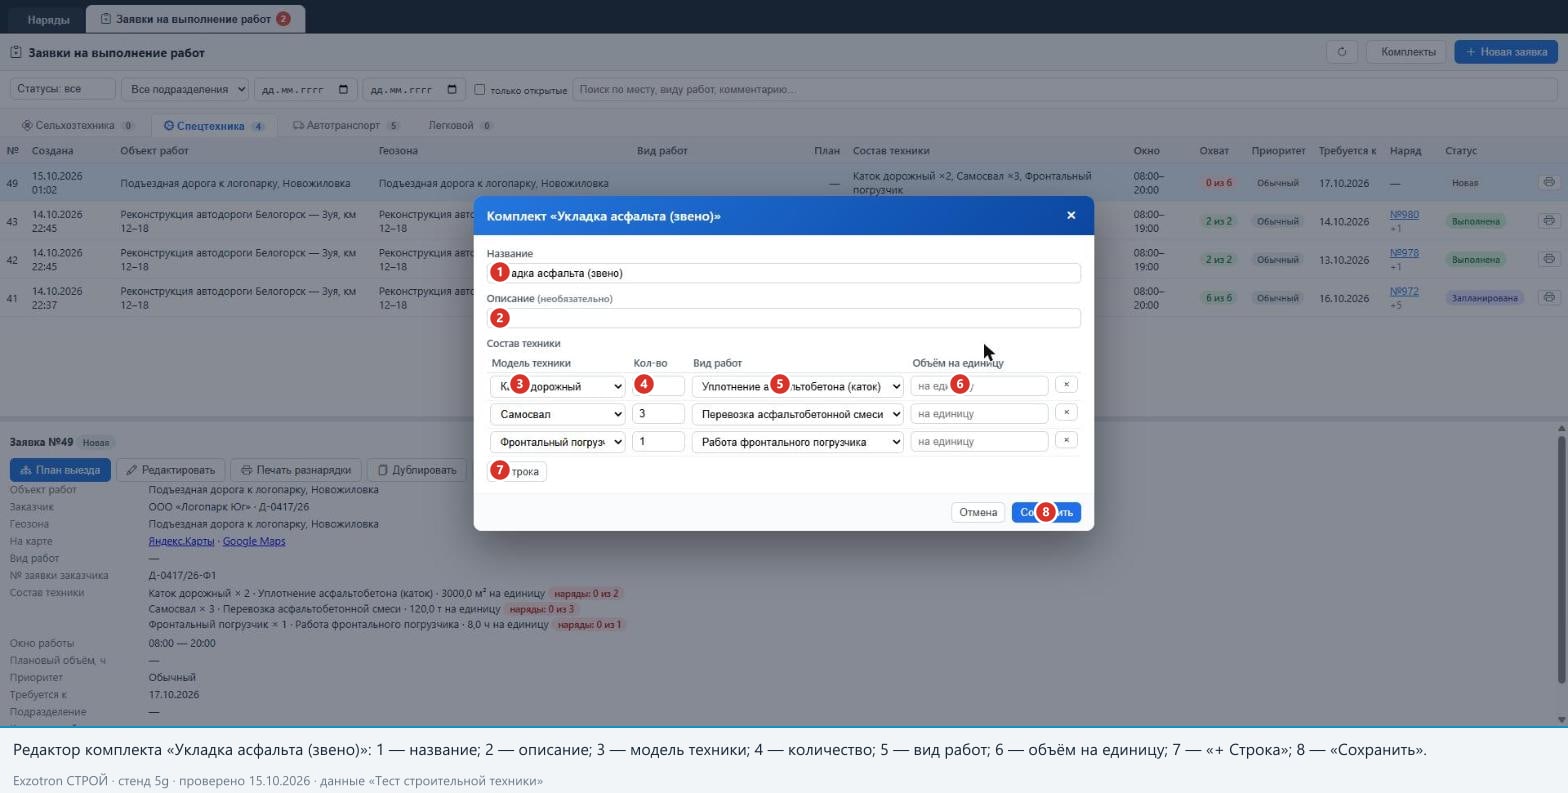Viewport: 1568px width, 793px height.
Task: Select the Легковой tab
Action: click(x=460, y=126)
